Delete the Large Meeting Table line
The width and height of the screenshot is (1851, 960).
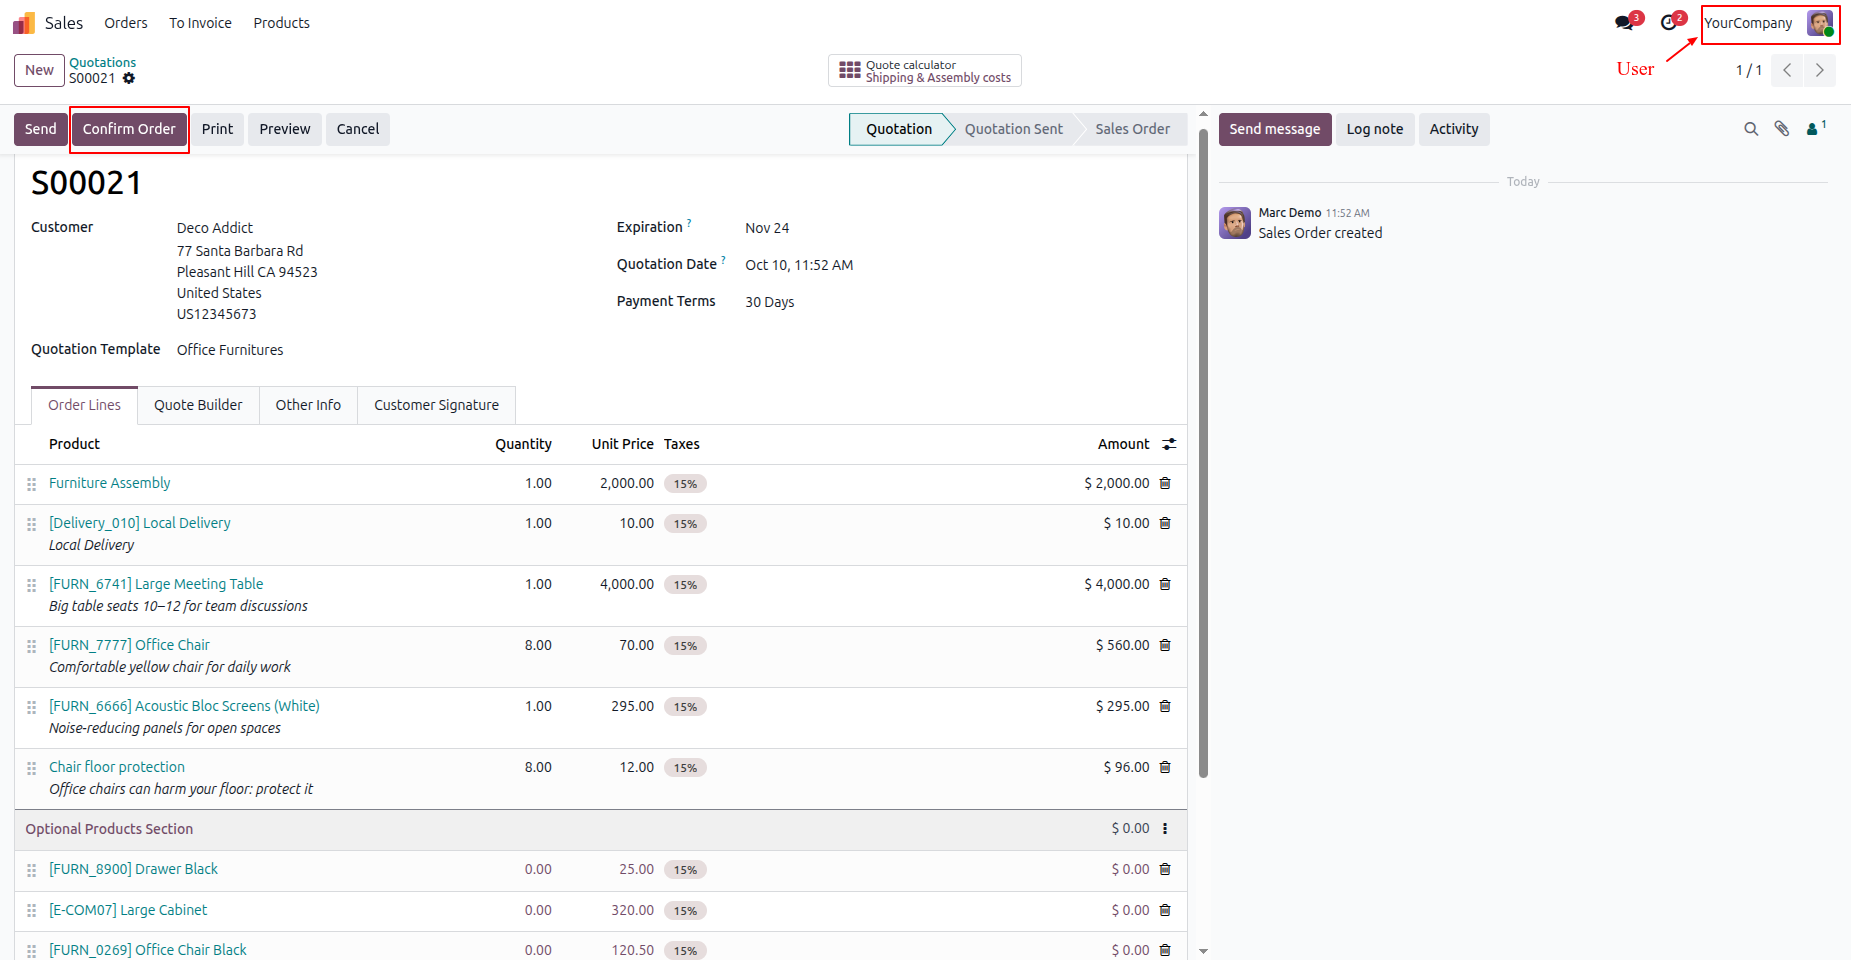[1165, 584]
